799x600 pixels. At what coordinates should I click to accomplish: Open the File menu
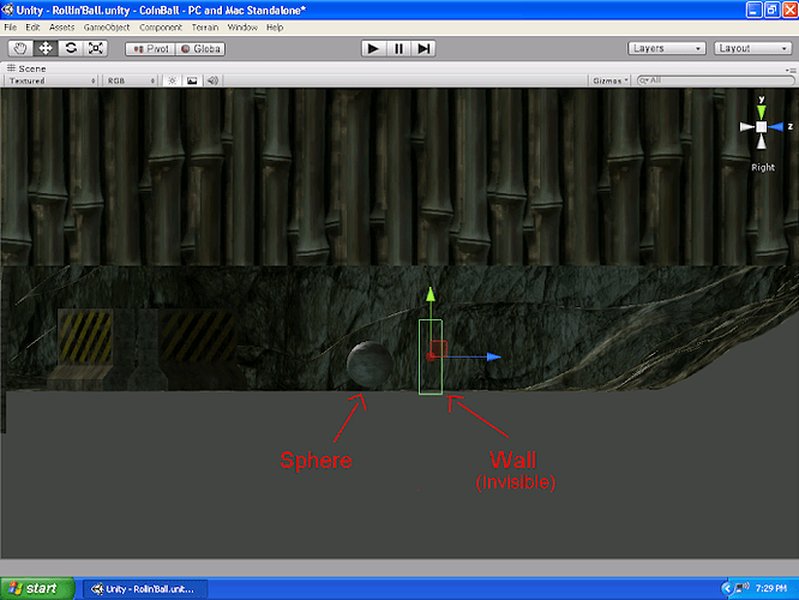click(10, 28)
